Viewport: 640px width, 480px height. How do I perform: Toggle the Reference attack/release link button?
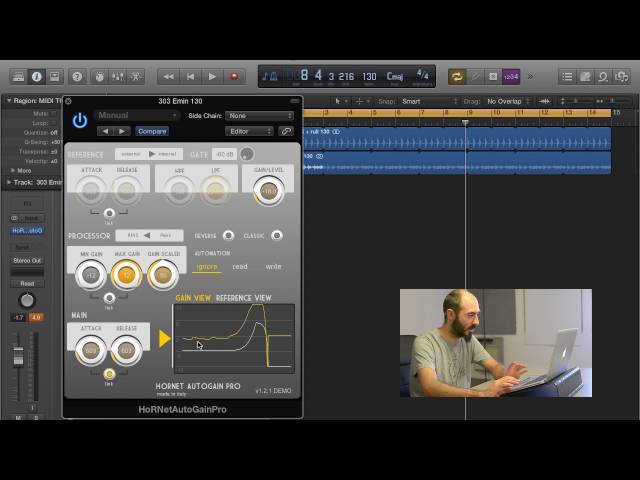click(x=109, y=213)
